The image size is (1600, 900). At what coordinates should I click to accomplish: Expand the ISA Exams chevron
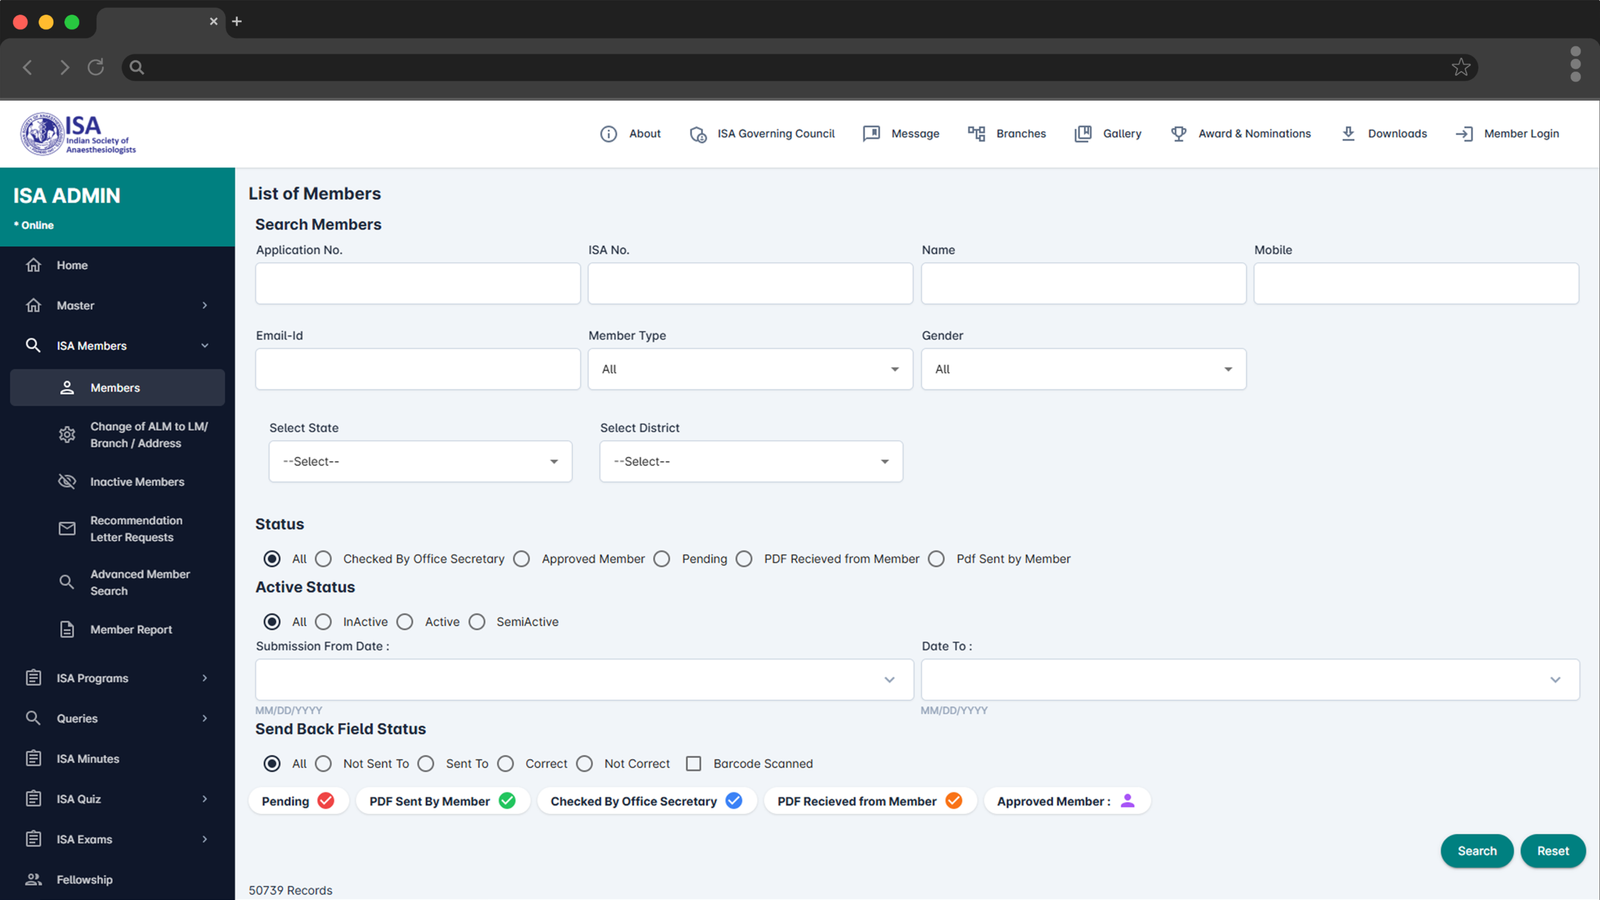(205, 839)
